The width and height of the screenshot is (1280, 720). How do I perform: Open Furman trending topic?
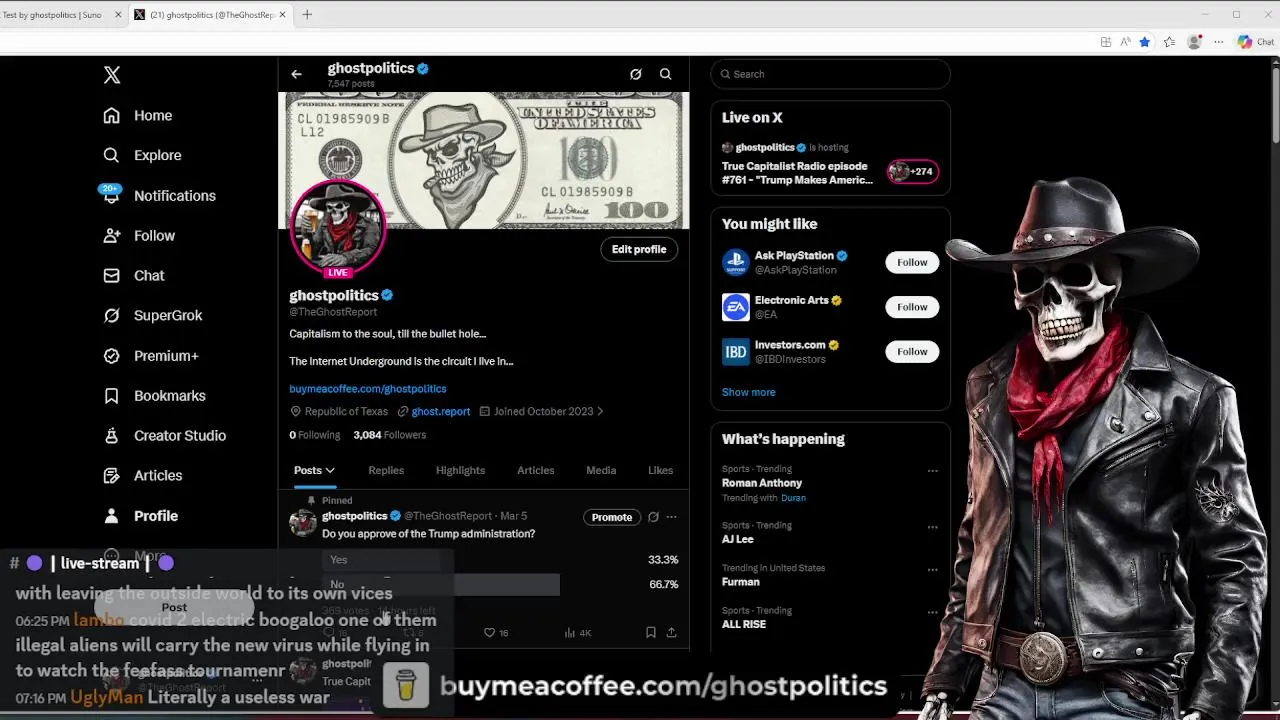(741, 582)
